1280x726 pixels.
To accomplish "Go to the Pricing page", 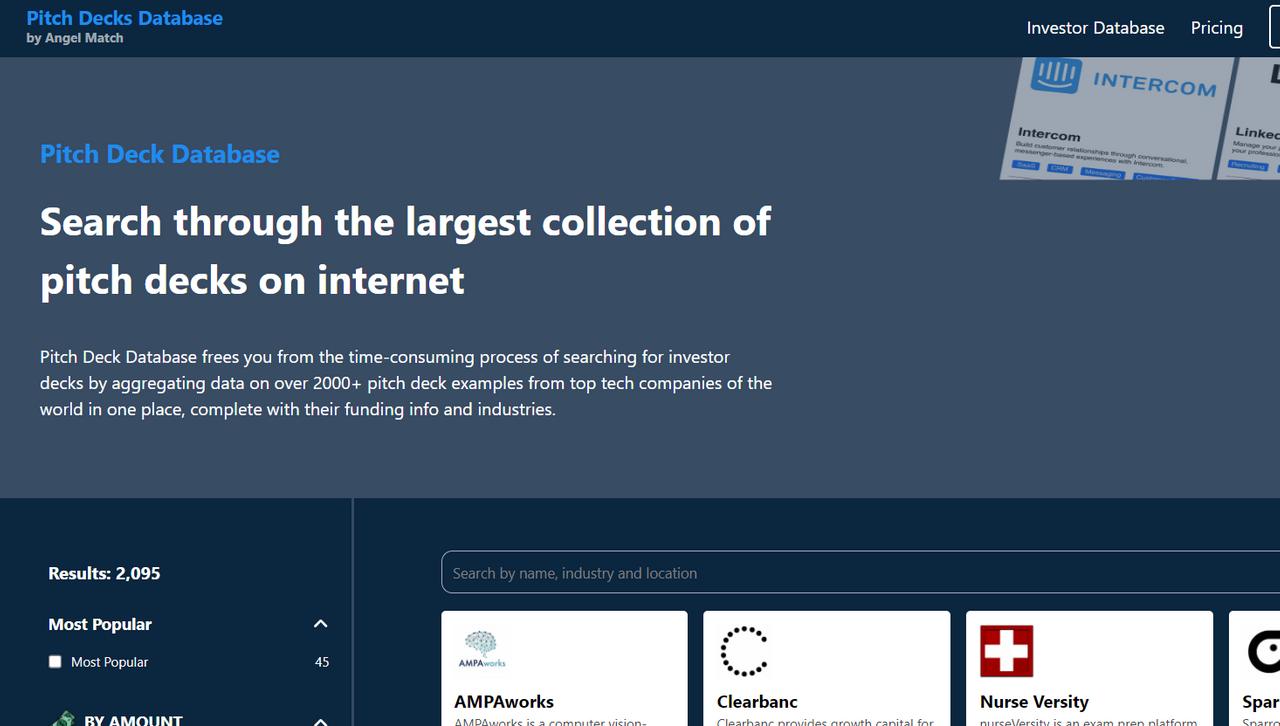I will [1216, 28].
